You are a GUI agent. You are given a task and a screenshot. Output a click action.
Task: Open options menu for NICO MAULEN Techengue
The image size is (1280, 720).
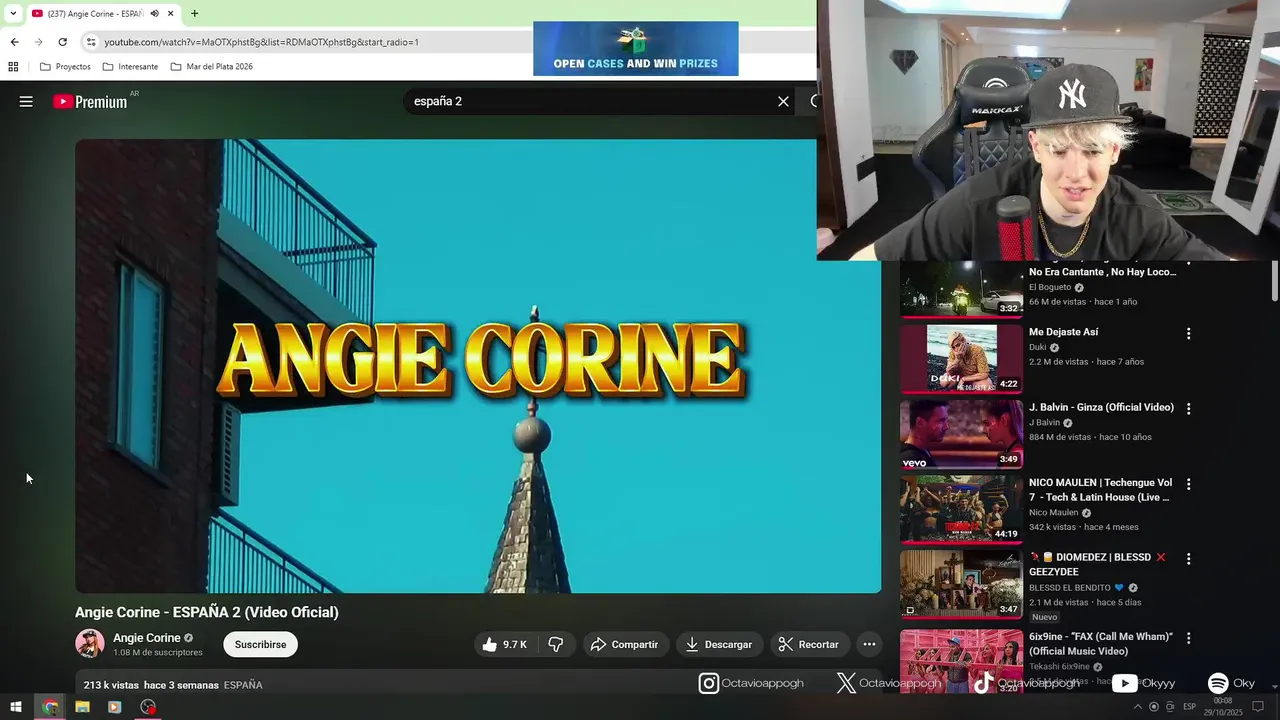pos(1189,484)
